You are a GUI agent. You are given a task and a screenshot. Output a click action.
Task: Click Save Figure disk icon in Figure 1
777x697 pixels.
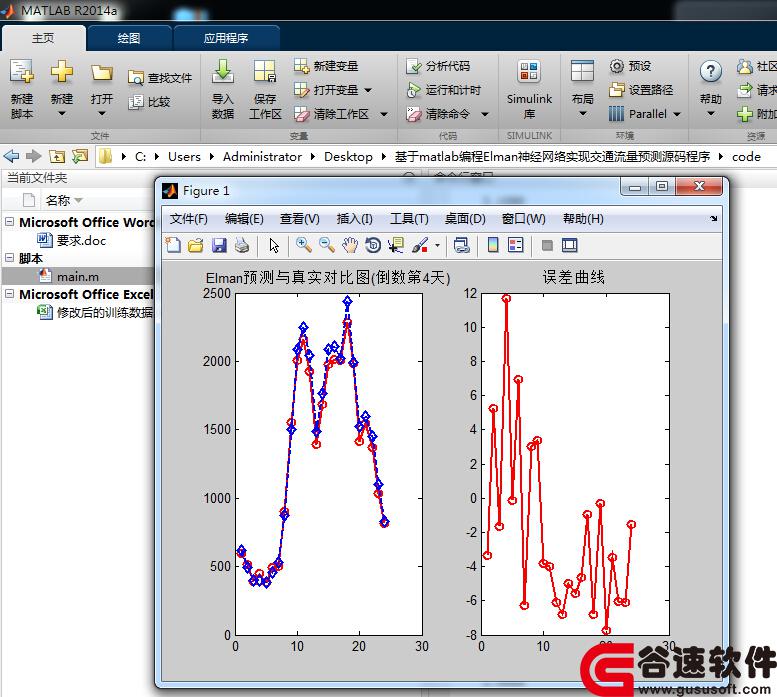(x=219, y=245)
